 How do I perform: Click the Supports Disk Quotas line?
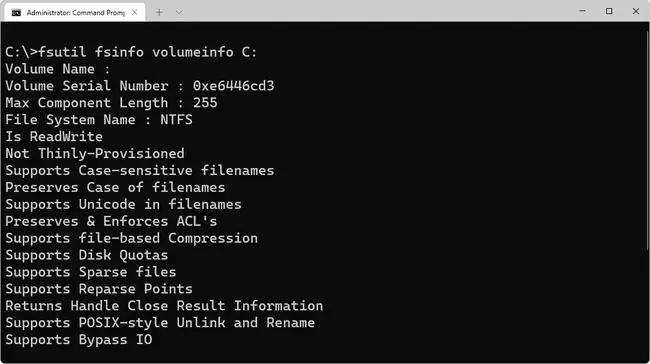click(x=87, y=255)
